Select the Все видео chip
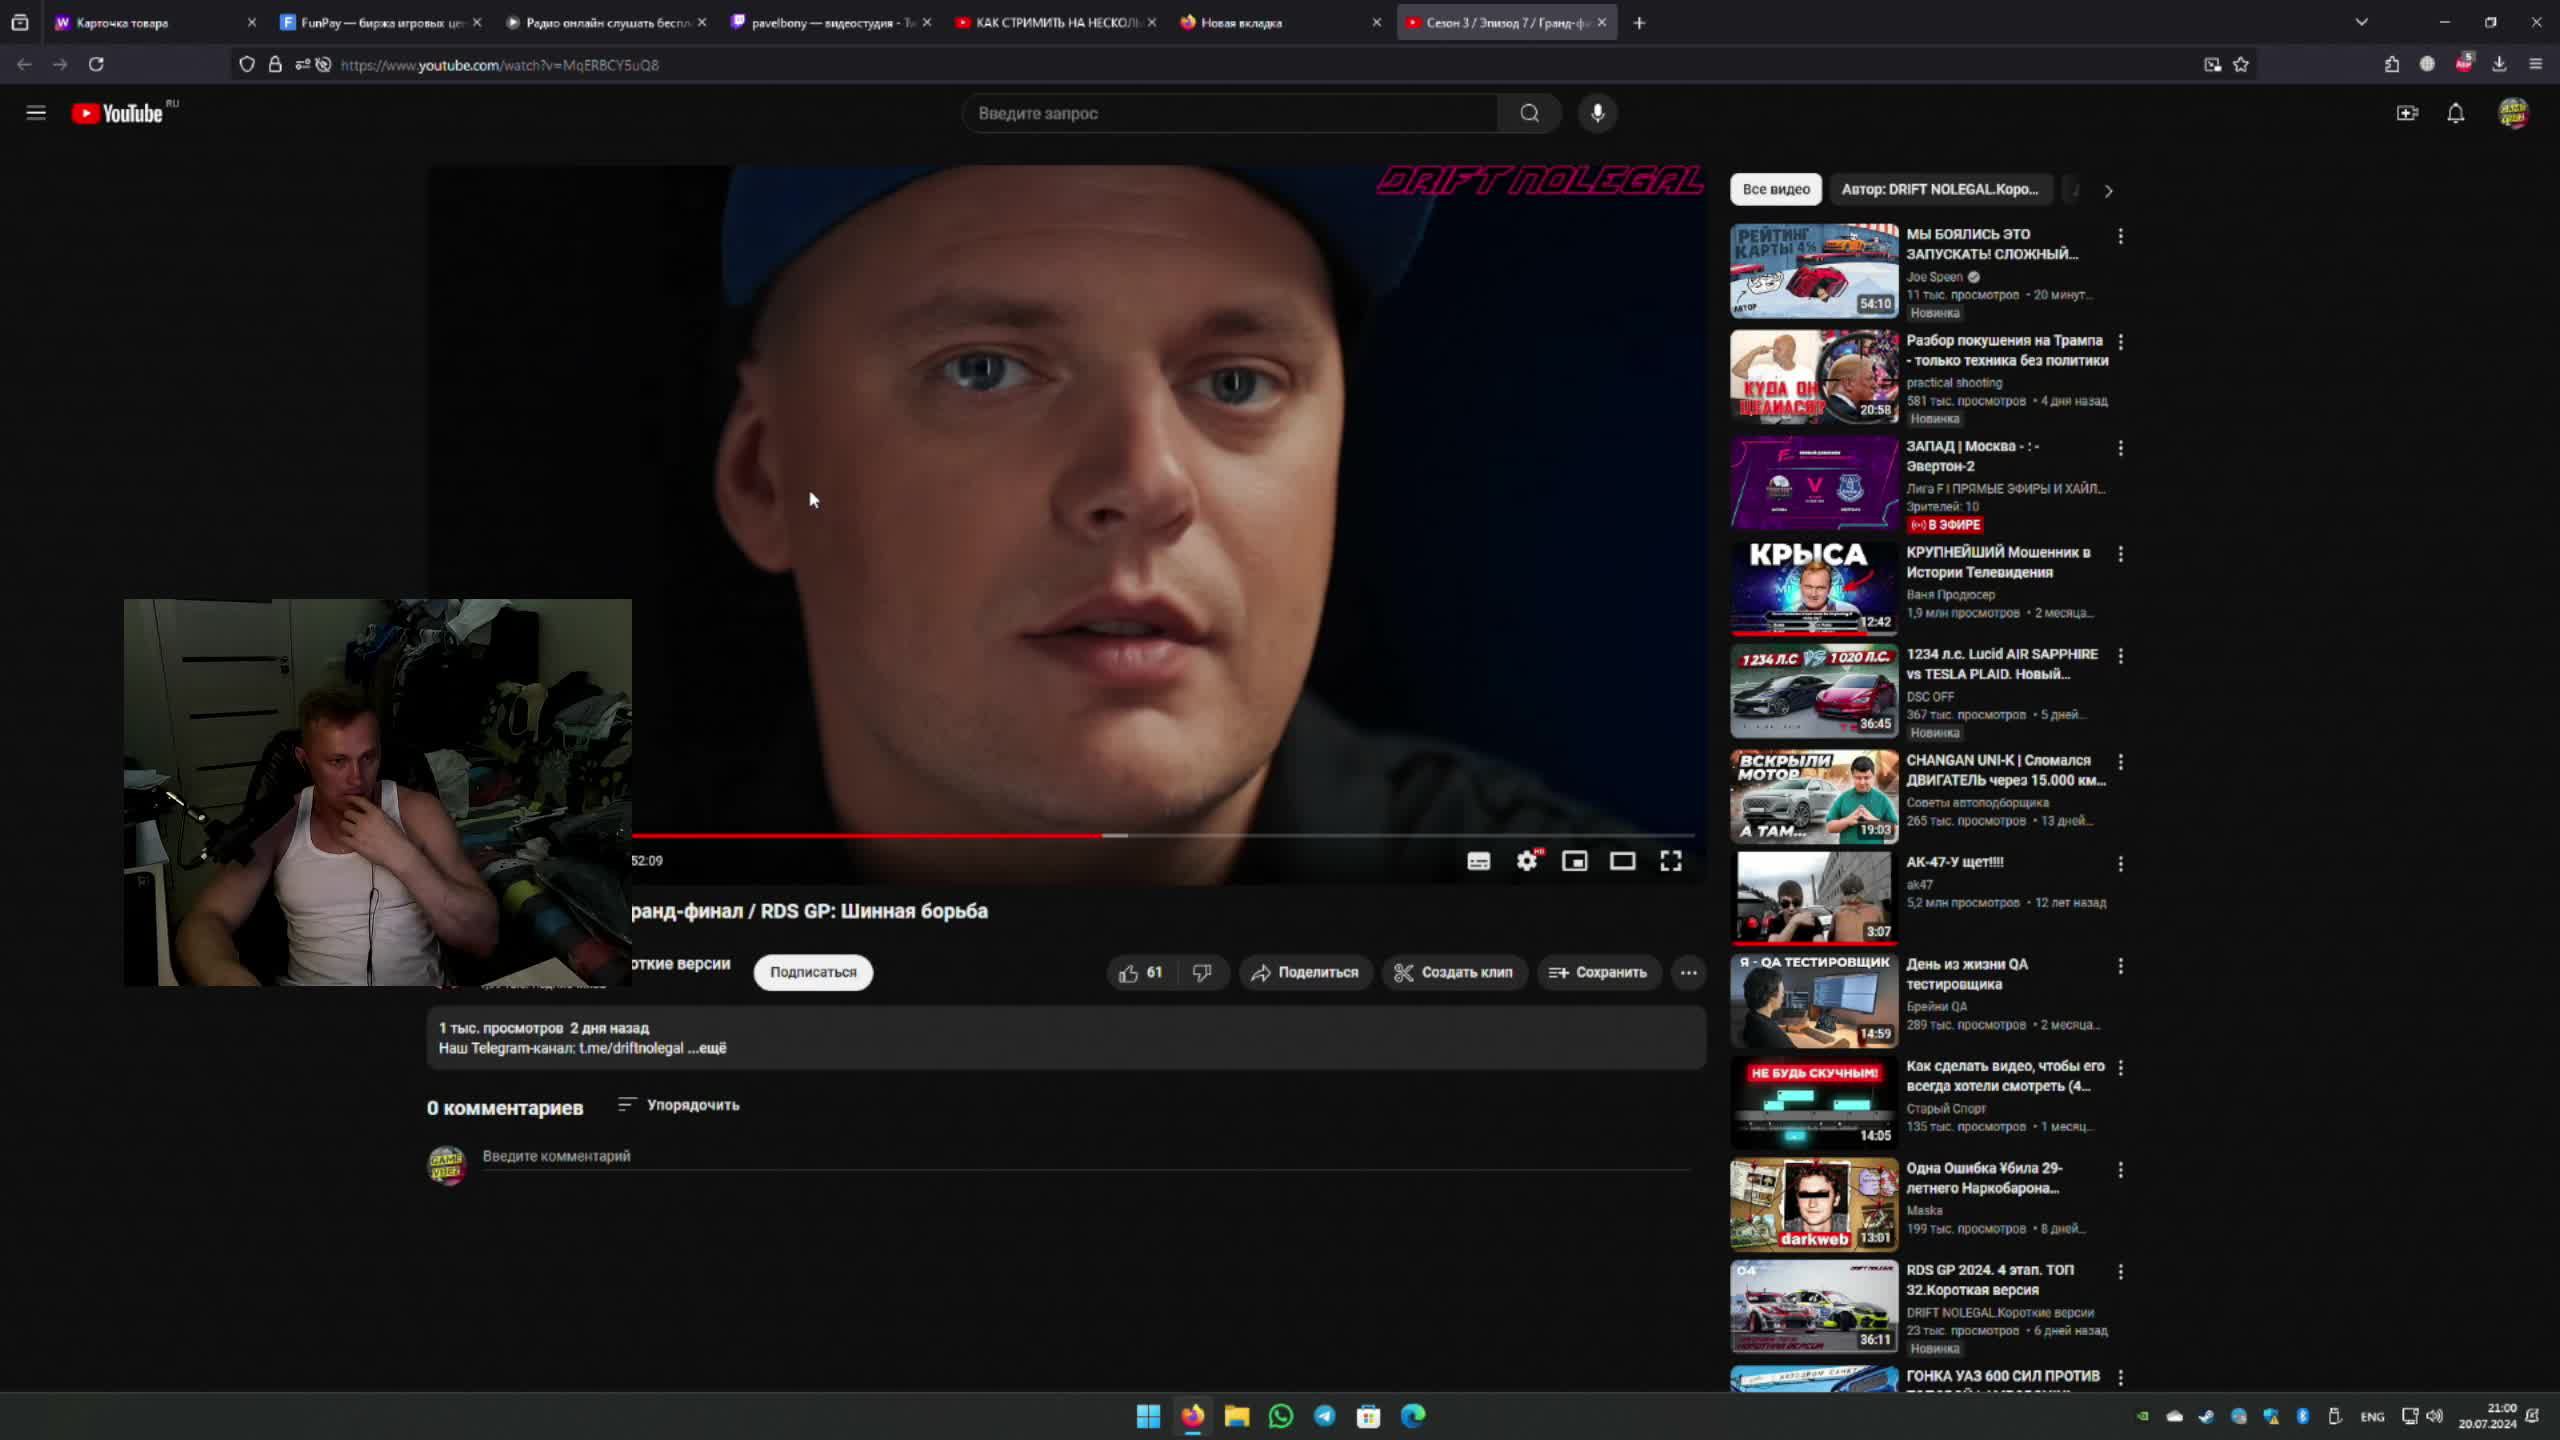Screen dimensions: 2560x1440 point(1775,189)
